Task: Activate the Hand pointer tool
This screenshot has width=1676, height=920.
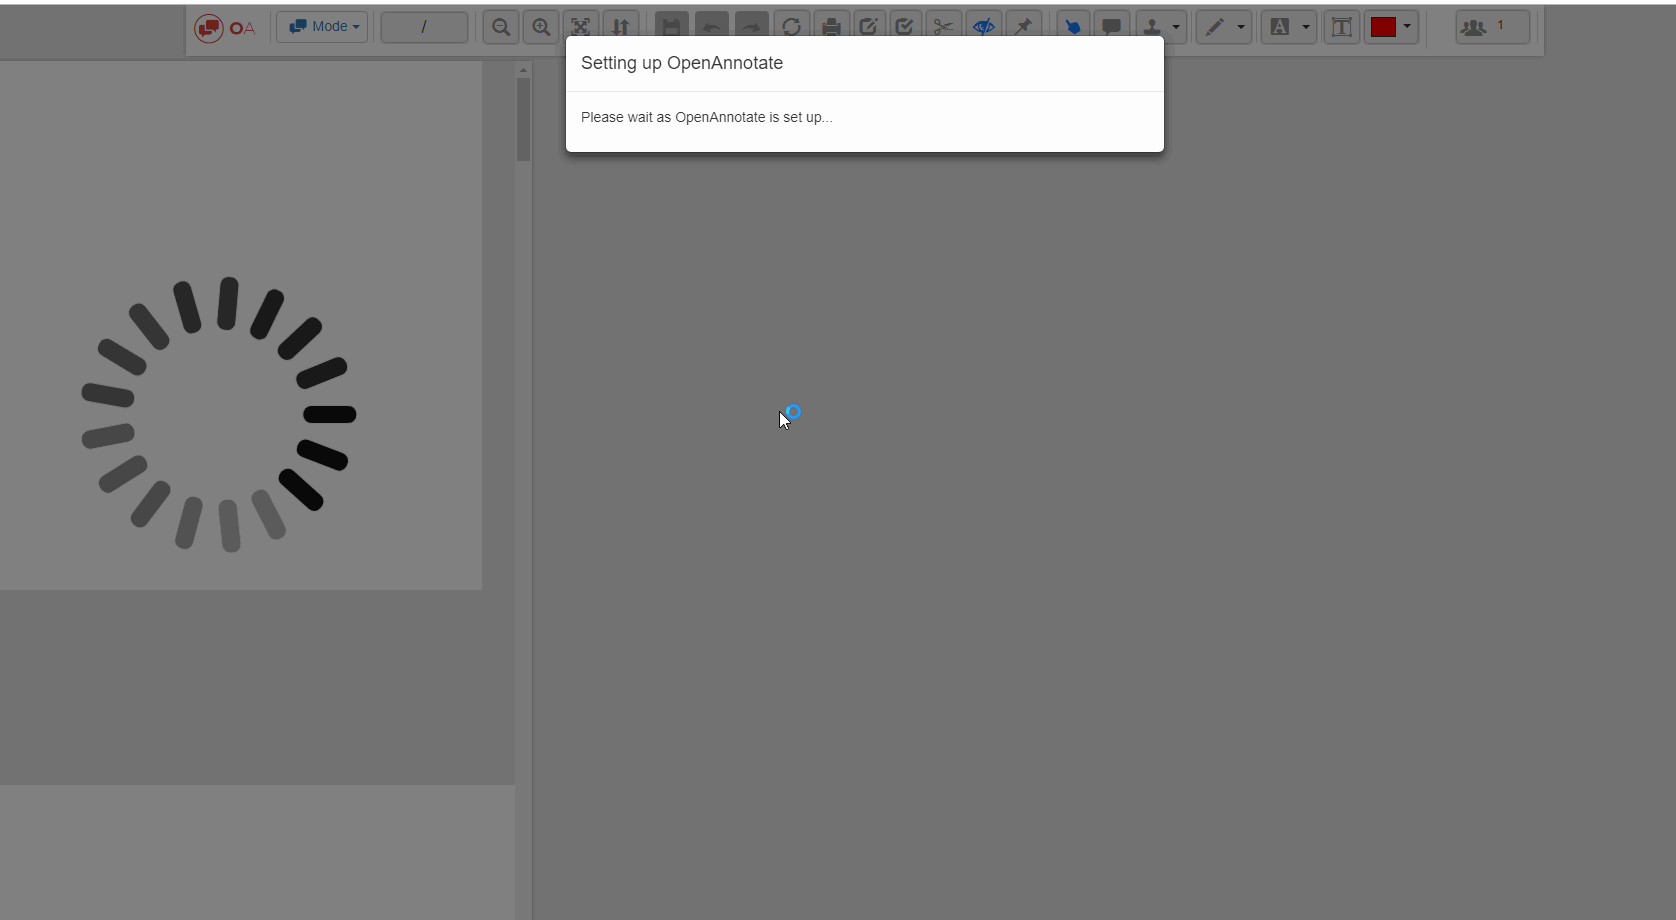Action: [x=1072, y=27]
